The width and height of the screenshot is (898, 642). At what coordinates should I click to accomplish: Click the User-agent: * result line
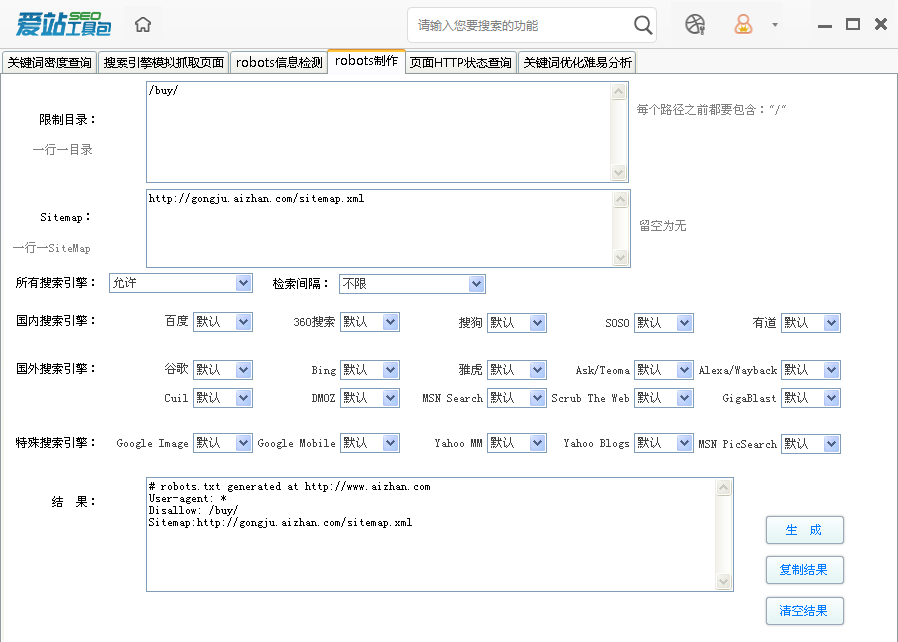tap(187, 498)
